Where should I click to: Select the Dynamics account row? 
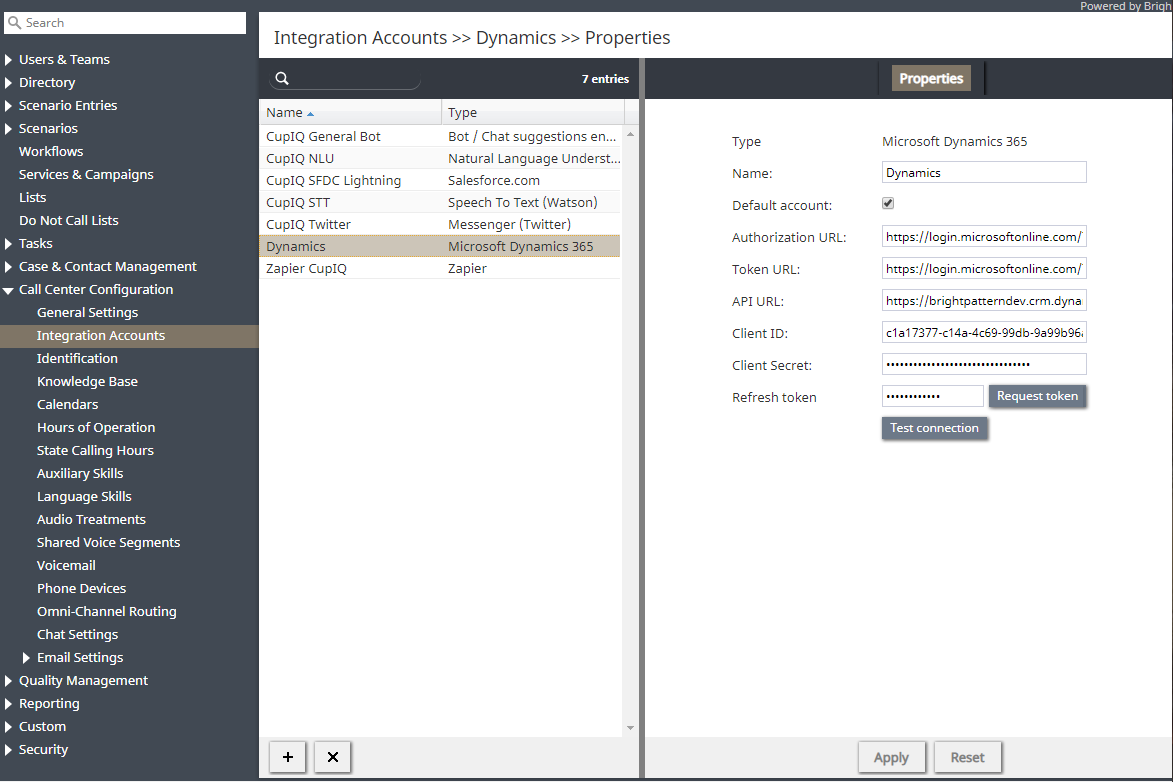click(x=440, y=246)
